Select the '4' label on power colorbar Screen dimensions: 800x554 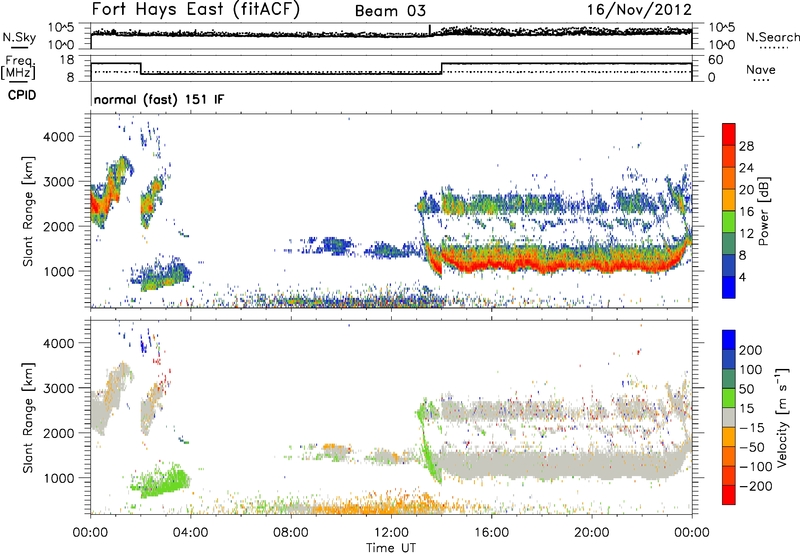pos(742,278)
